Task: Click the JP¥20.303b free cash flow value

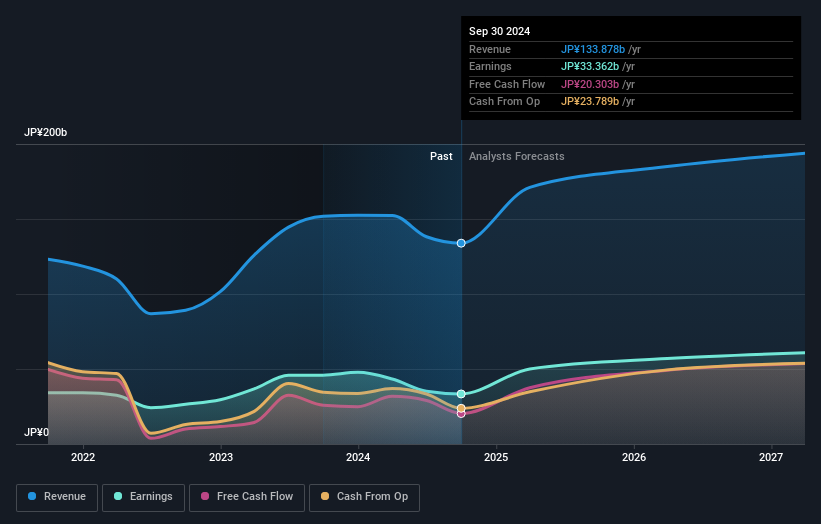Action: click(x=590, y=84)
